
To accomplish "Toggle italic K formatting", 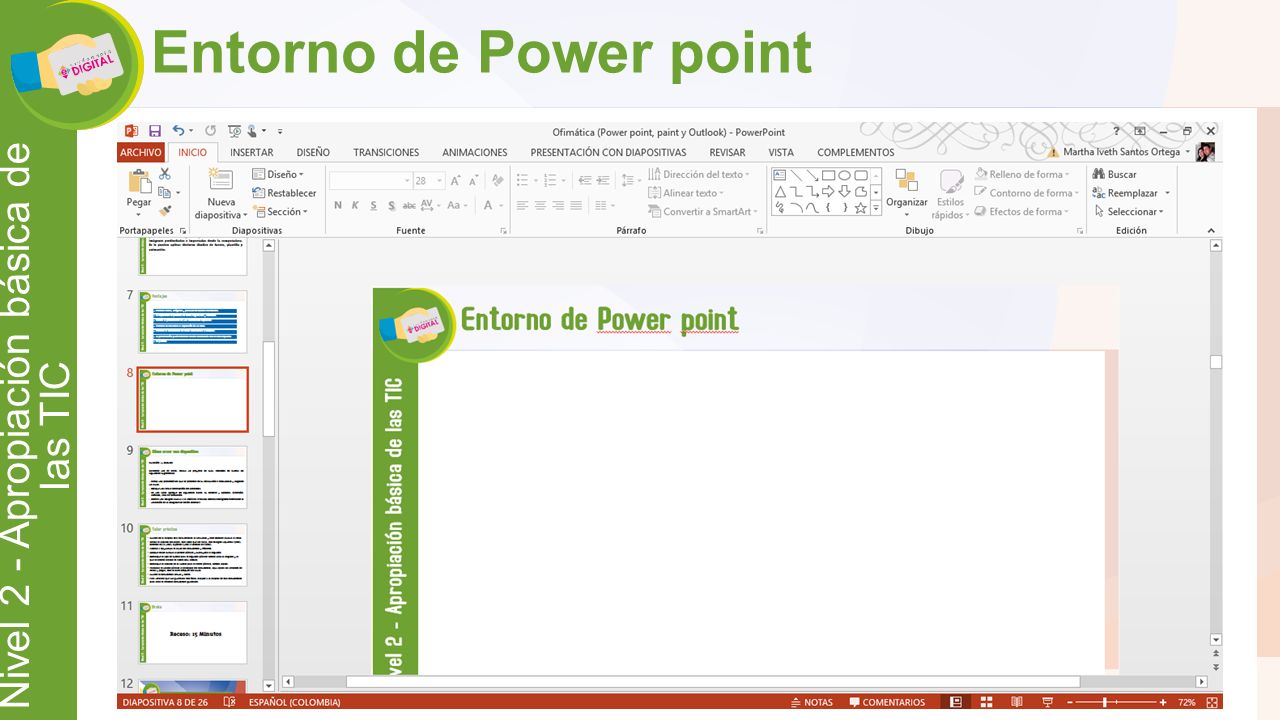I will (x=356, y=206).
